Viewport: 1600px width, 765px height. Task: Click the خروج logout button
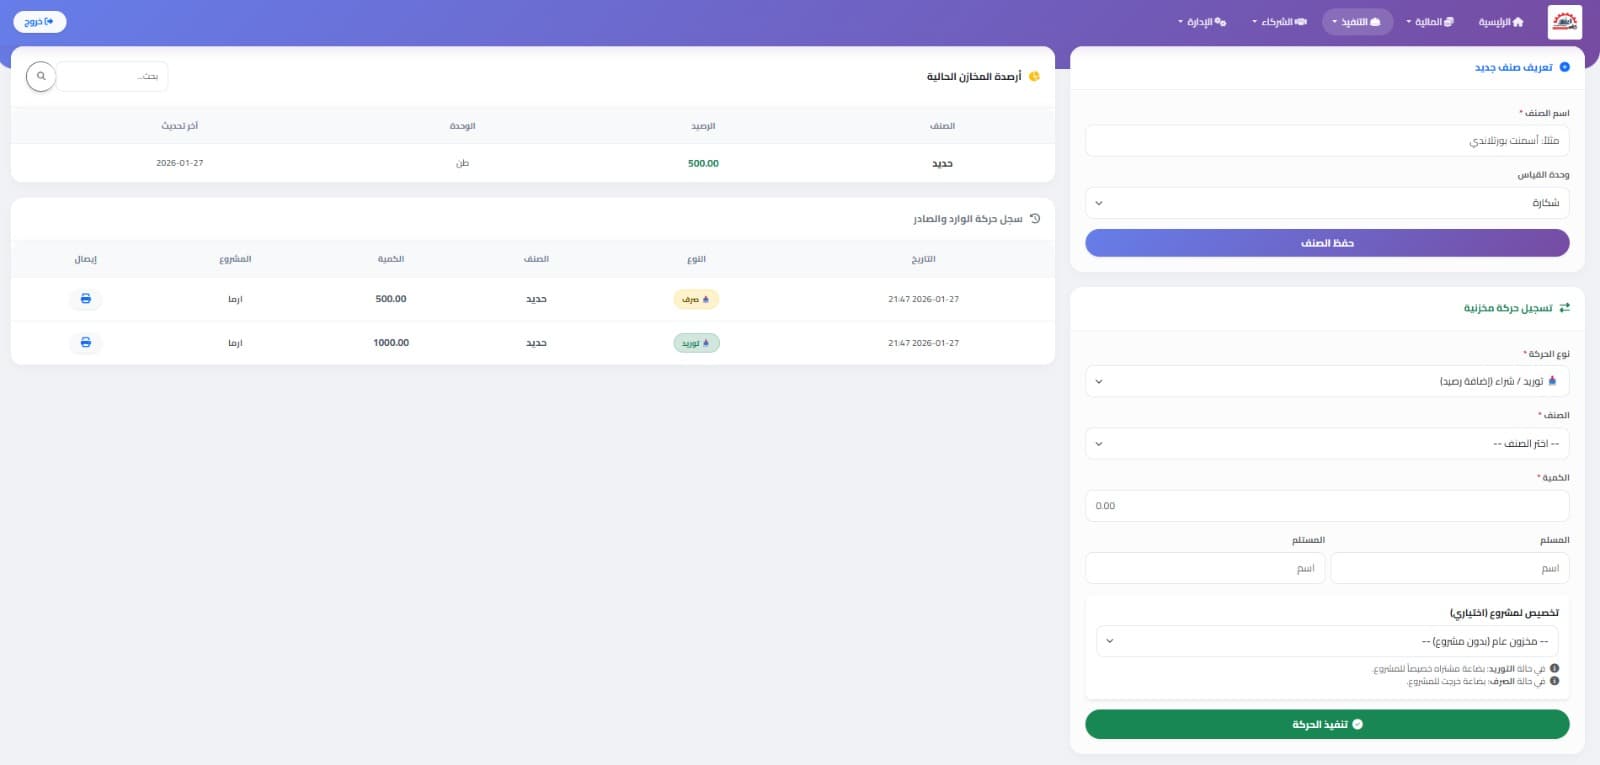(40, 22)
